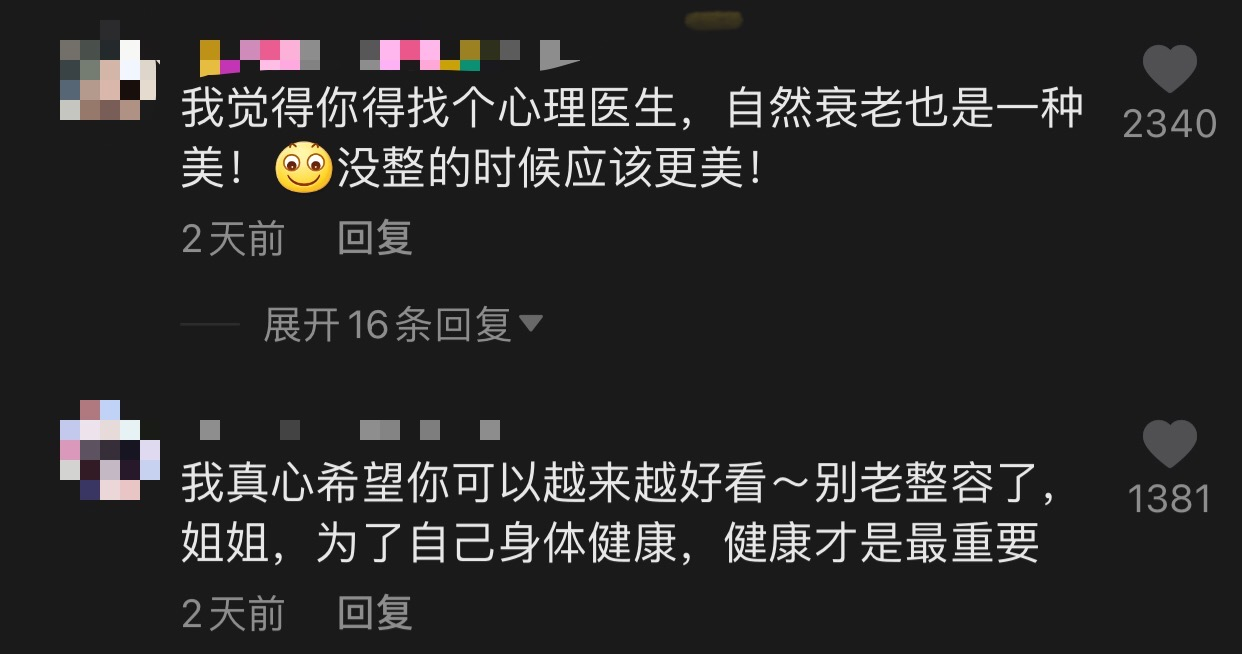The height and width of the screenshot is (654, 1242).
Task: Reply to the comment about 心理医生
Action: (x=375, y=239)
